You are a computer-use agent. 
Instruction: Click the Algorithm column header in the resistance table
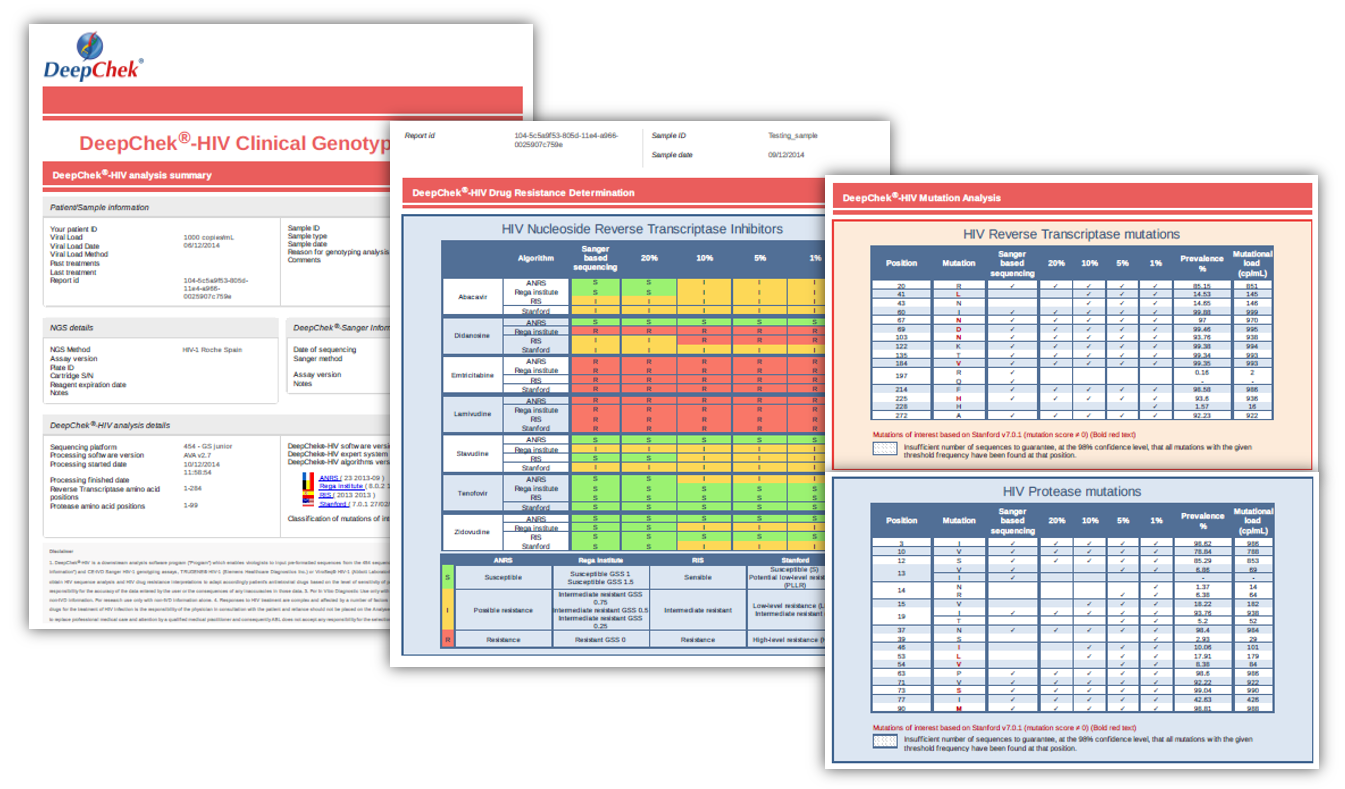pos(536,257)
